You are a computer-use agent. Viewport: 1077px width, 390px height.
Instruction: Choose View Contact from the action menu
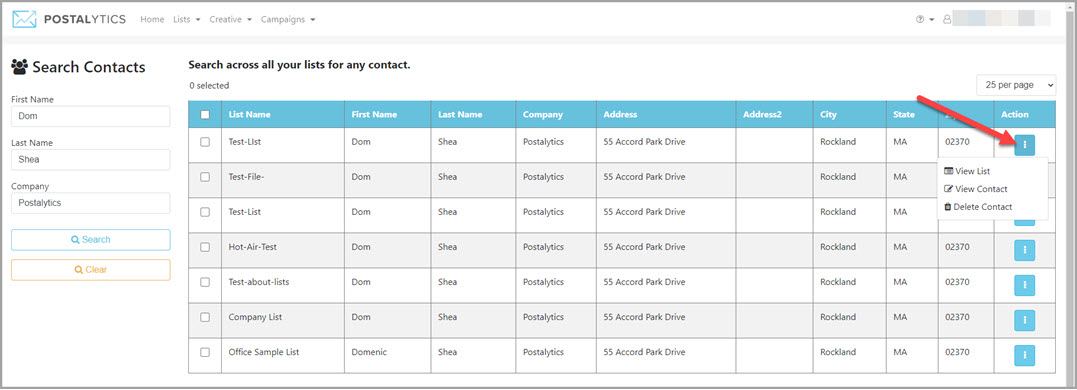pyautogui.click(x=976, y=189)
